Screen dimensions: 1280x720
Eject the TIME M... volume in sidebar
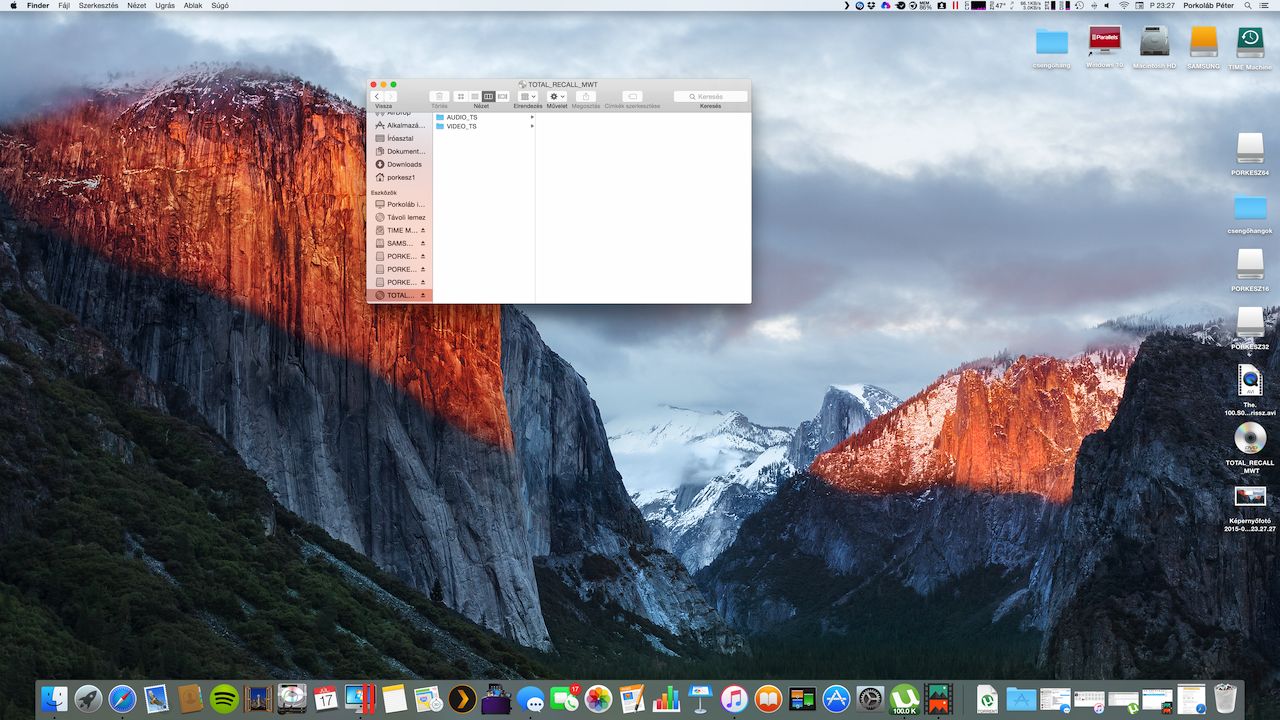coord(423,230)
